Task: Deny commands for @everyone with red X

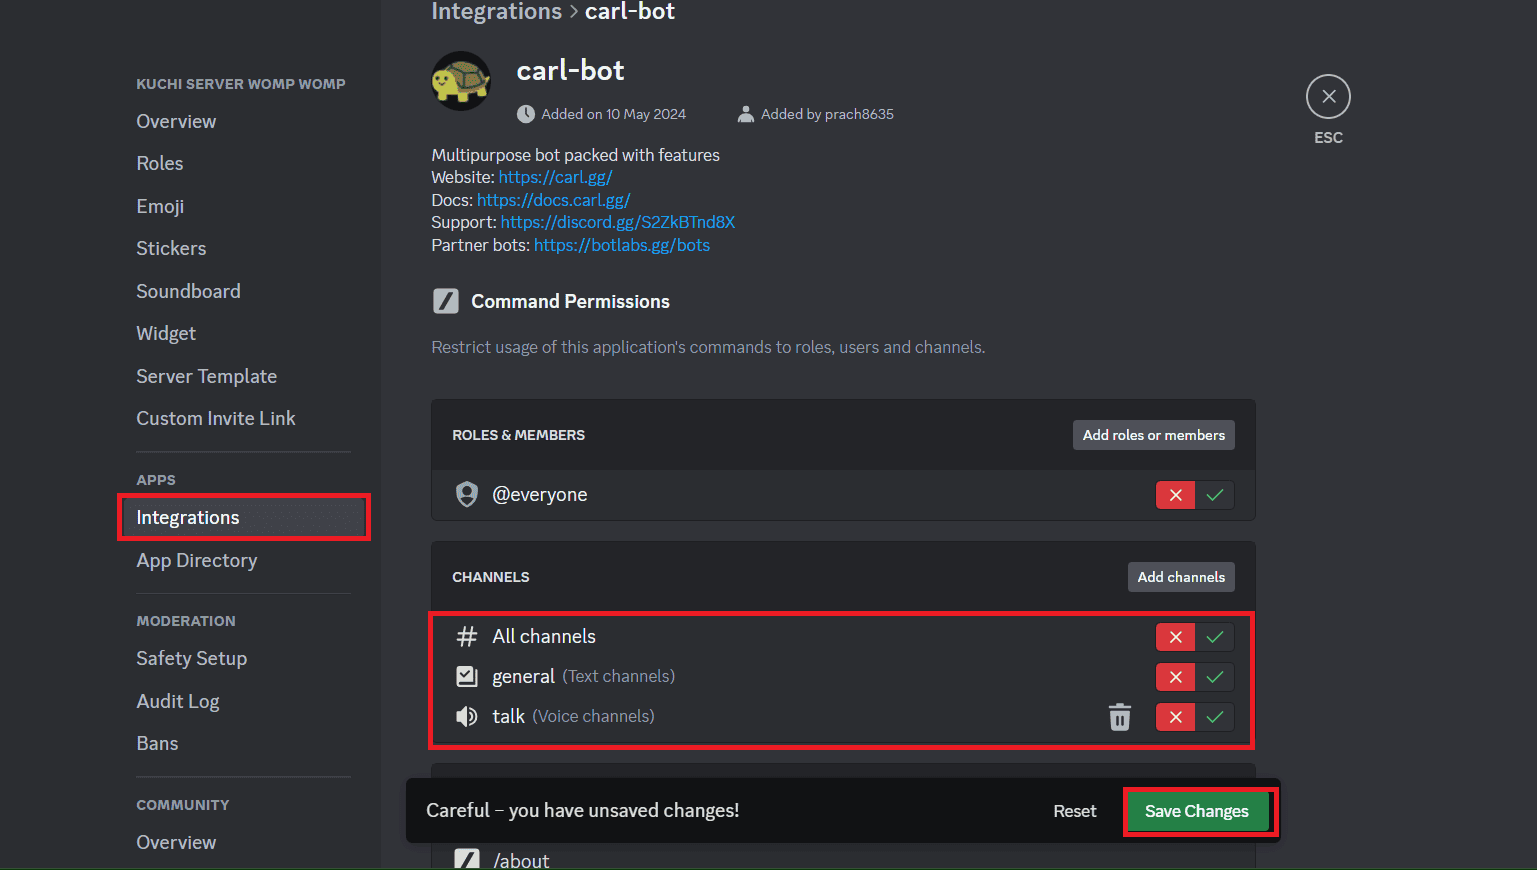Action: click(1175, 495)
